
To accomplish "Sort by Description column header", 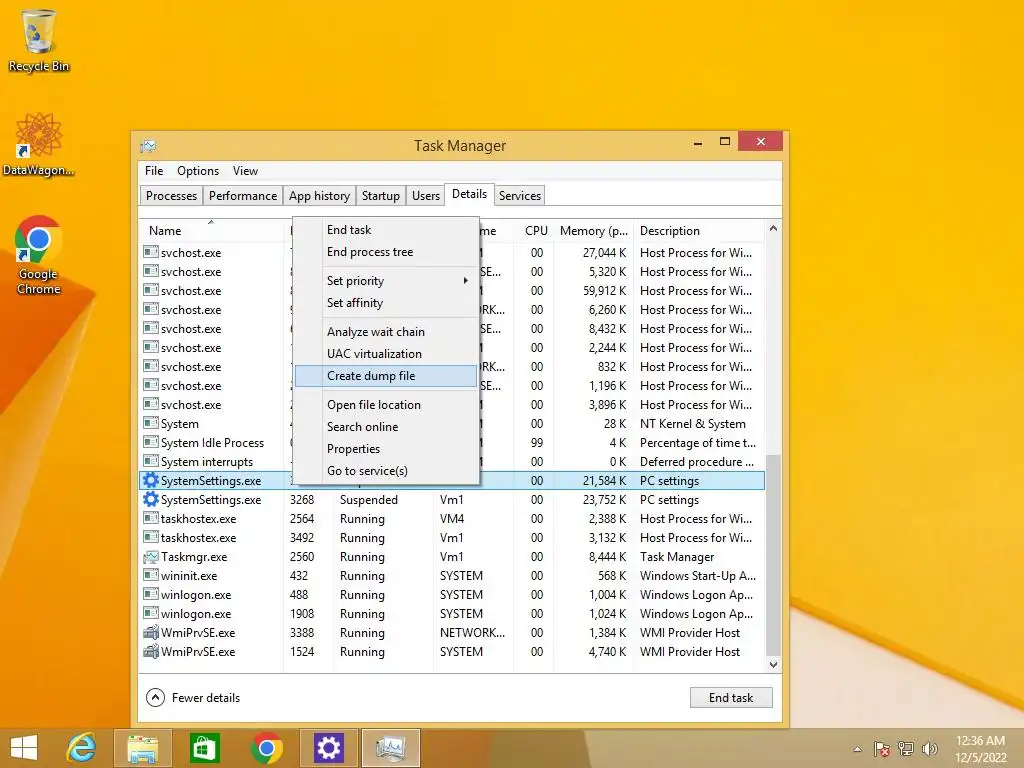I will [699, 231].
